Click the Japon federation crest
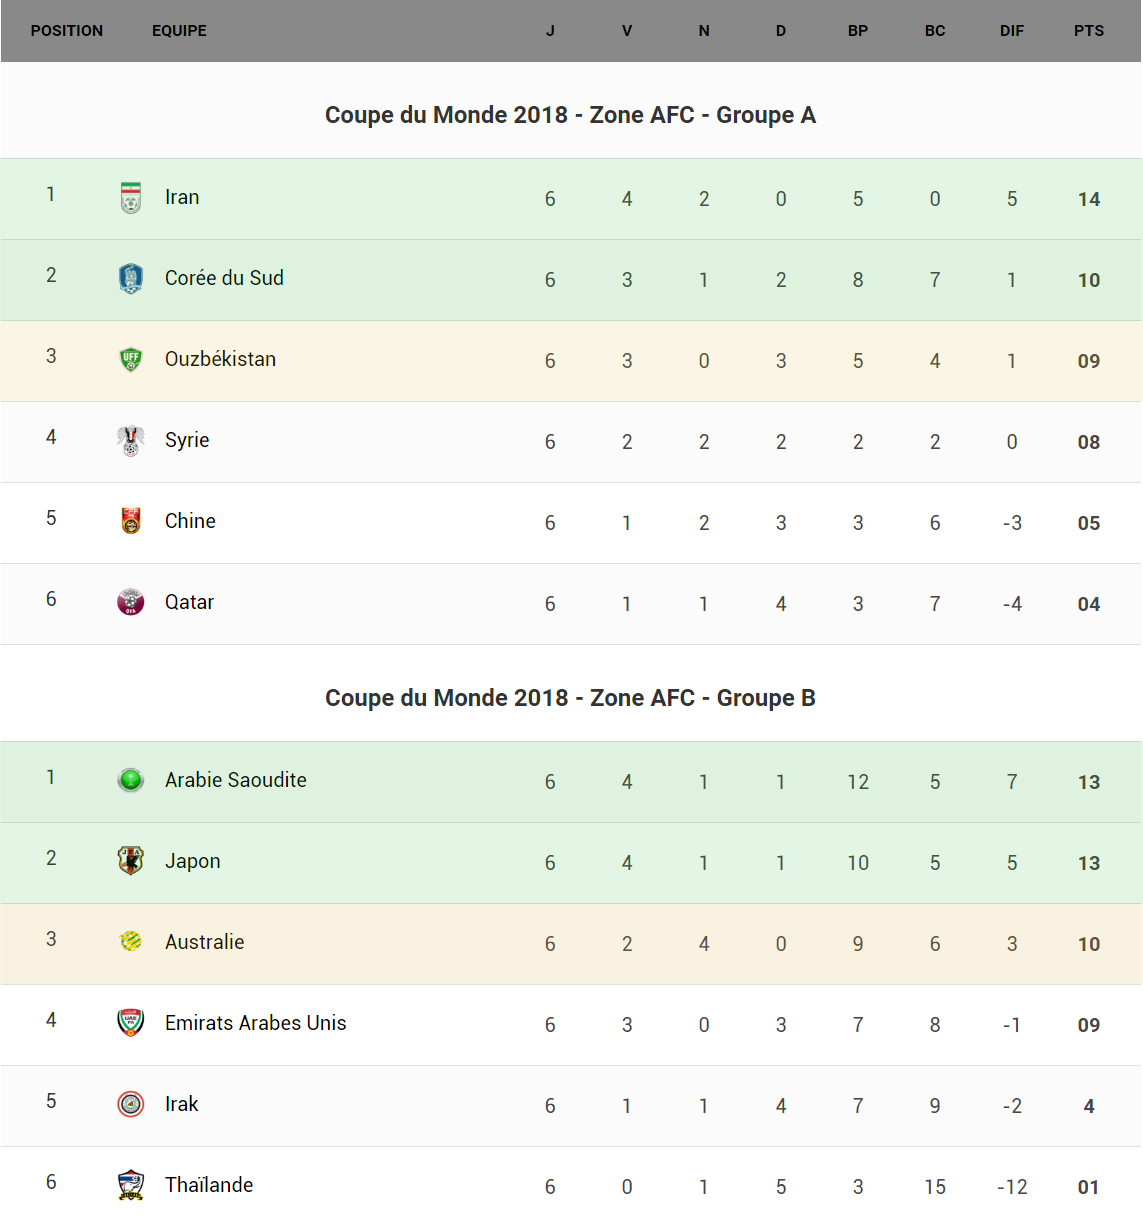 (131, 861)
